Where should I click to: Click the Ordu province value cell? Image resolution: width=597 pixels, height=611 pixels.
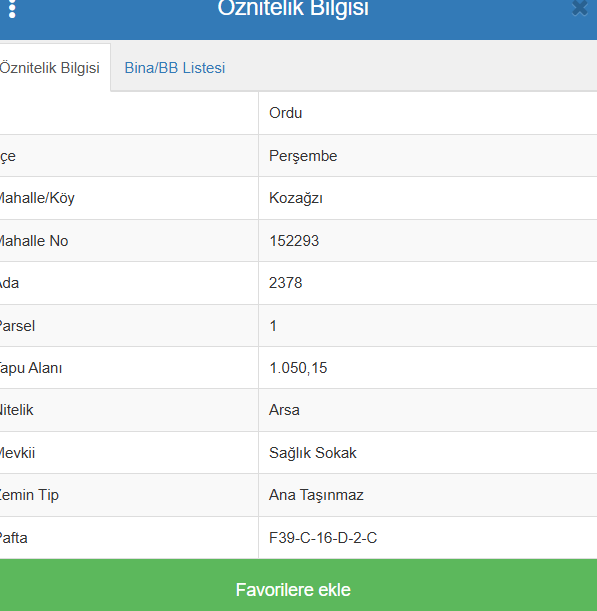click(428, 113)
